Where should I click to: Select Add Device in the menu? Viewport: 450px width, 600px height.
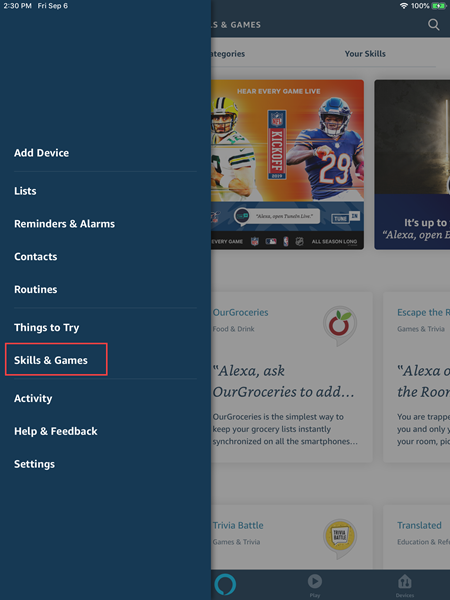[42, 153]
